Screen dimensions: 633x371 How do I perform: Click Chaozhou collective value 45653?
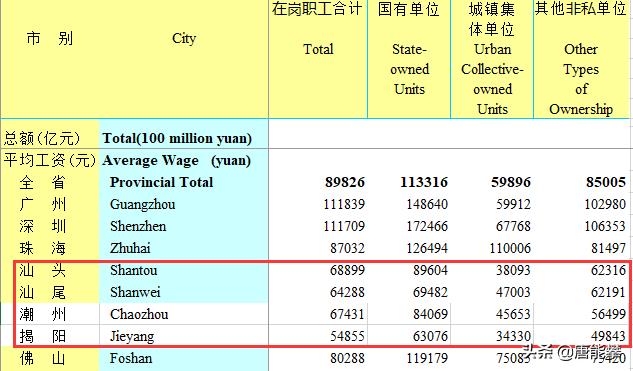pyautogui.click(x=513, y=314)
